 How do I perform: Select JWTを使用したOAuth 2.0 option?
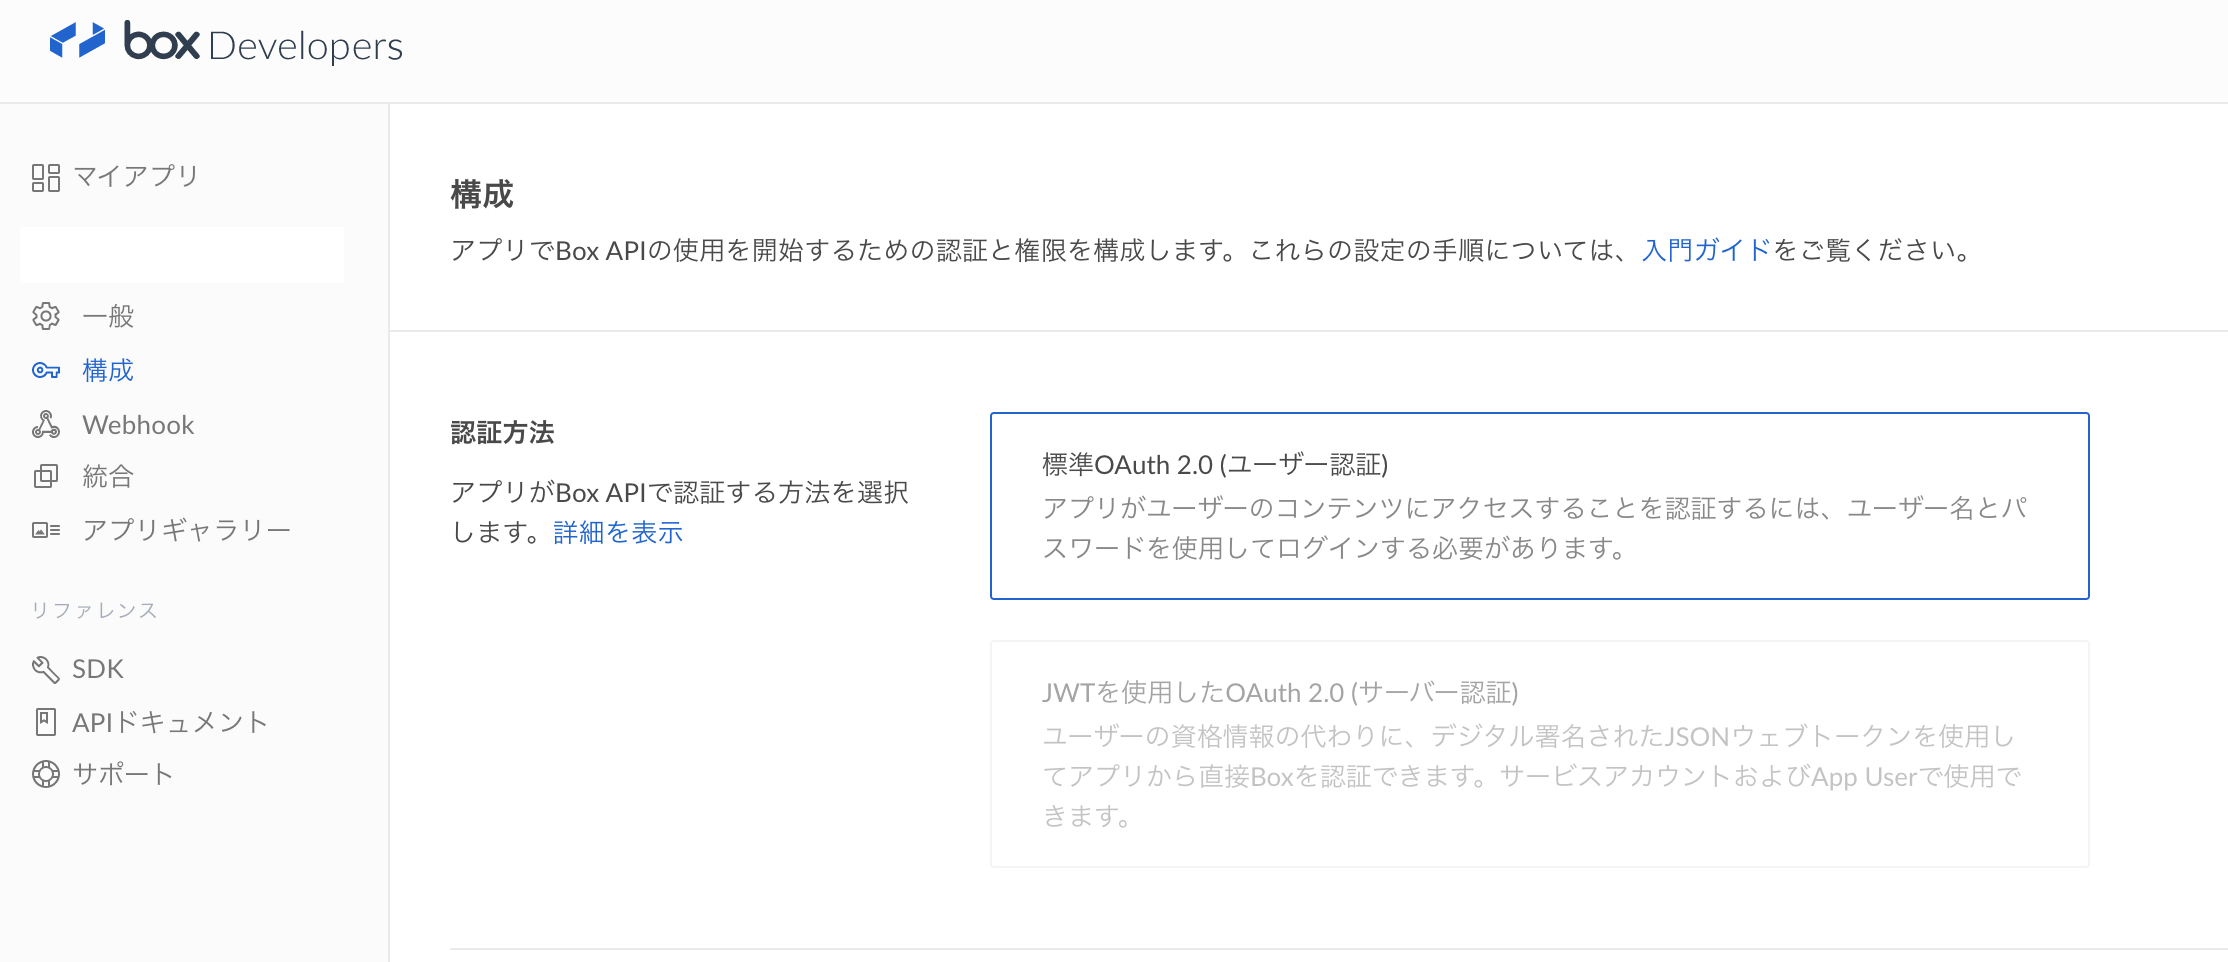coord(1539,754)
